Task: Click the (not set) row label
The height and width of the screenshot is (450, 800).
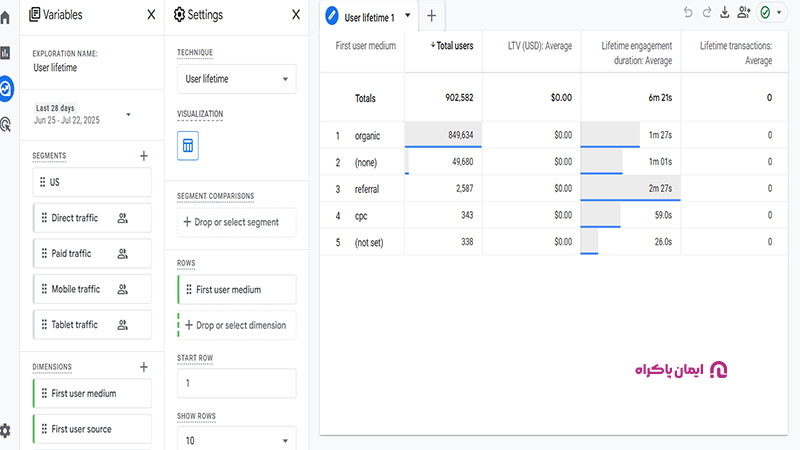Action: click(x=369, y=242)
